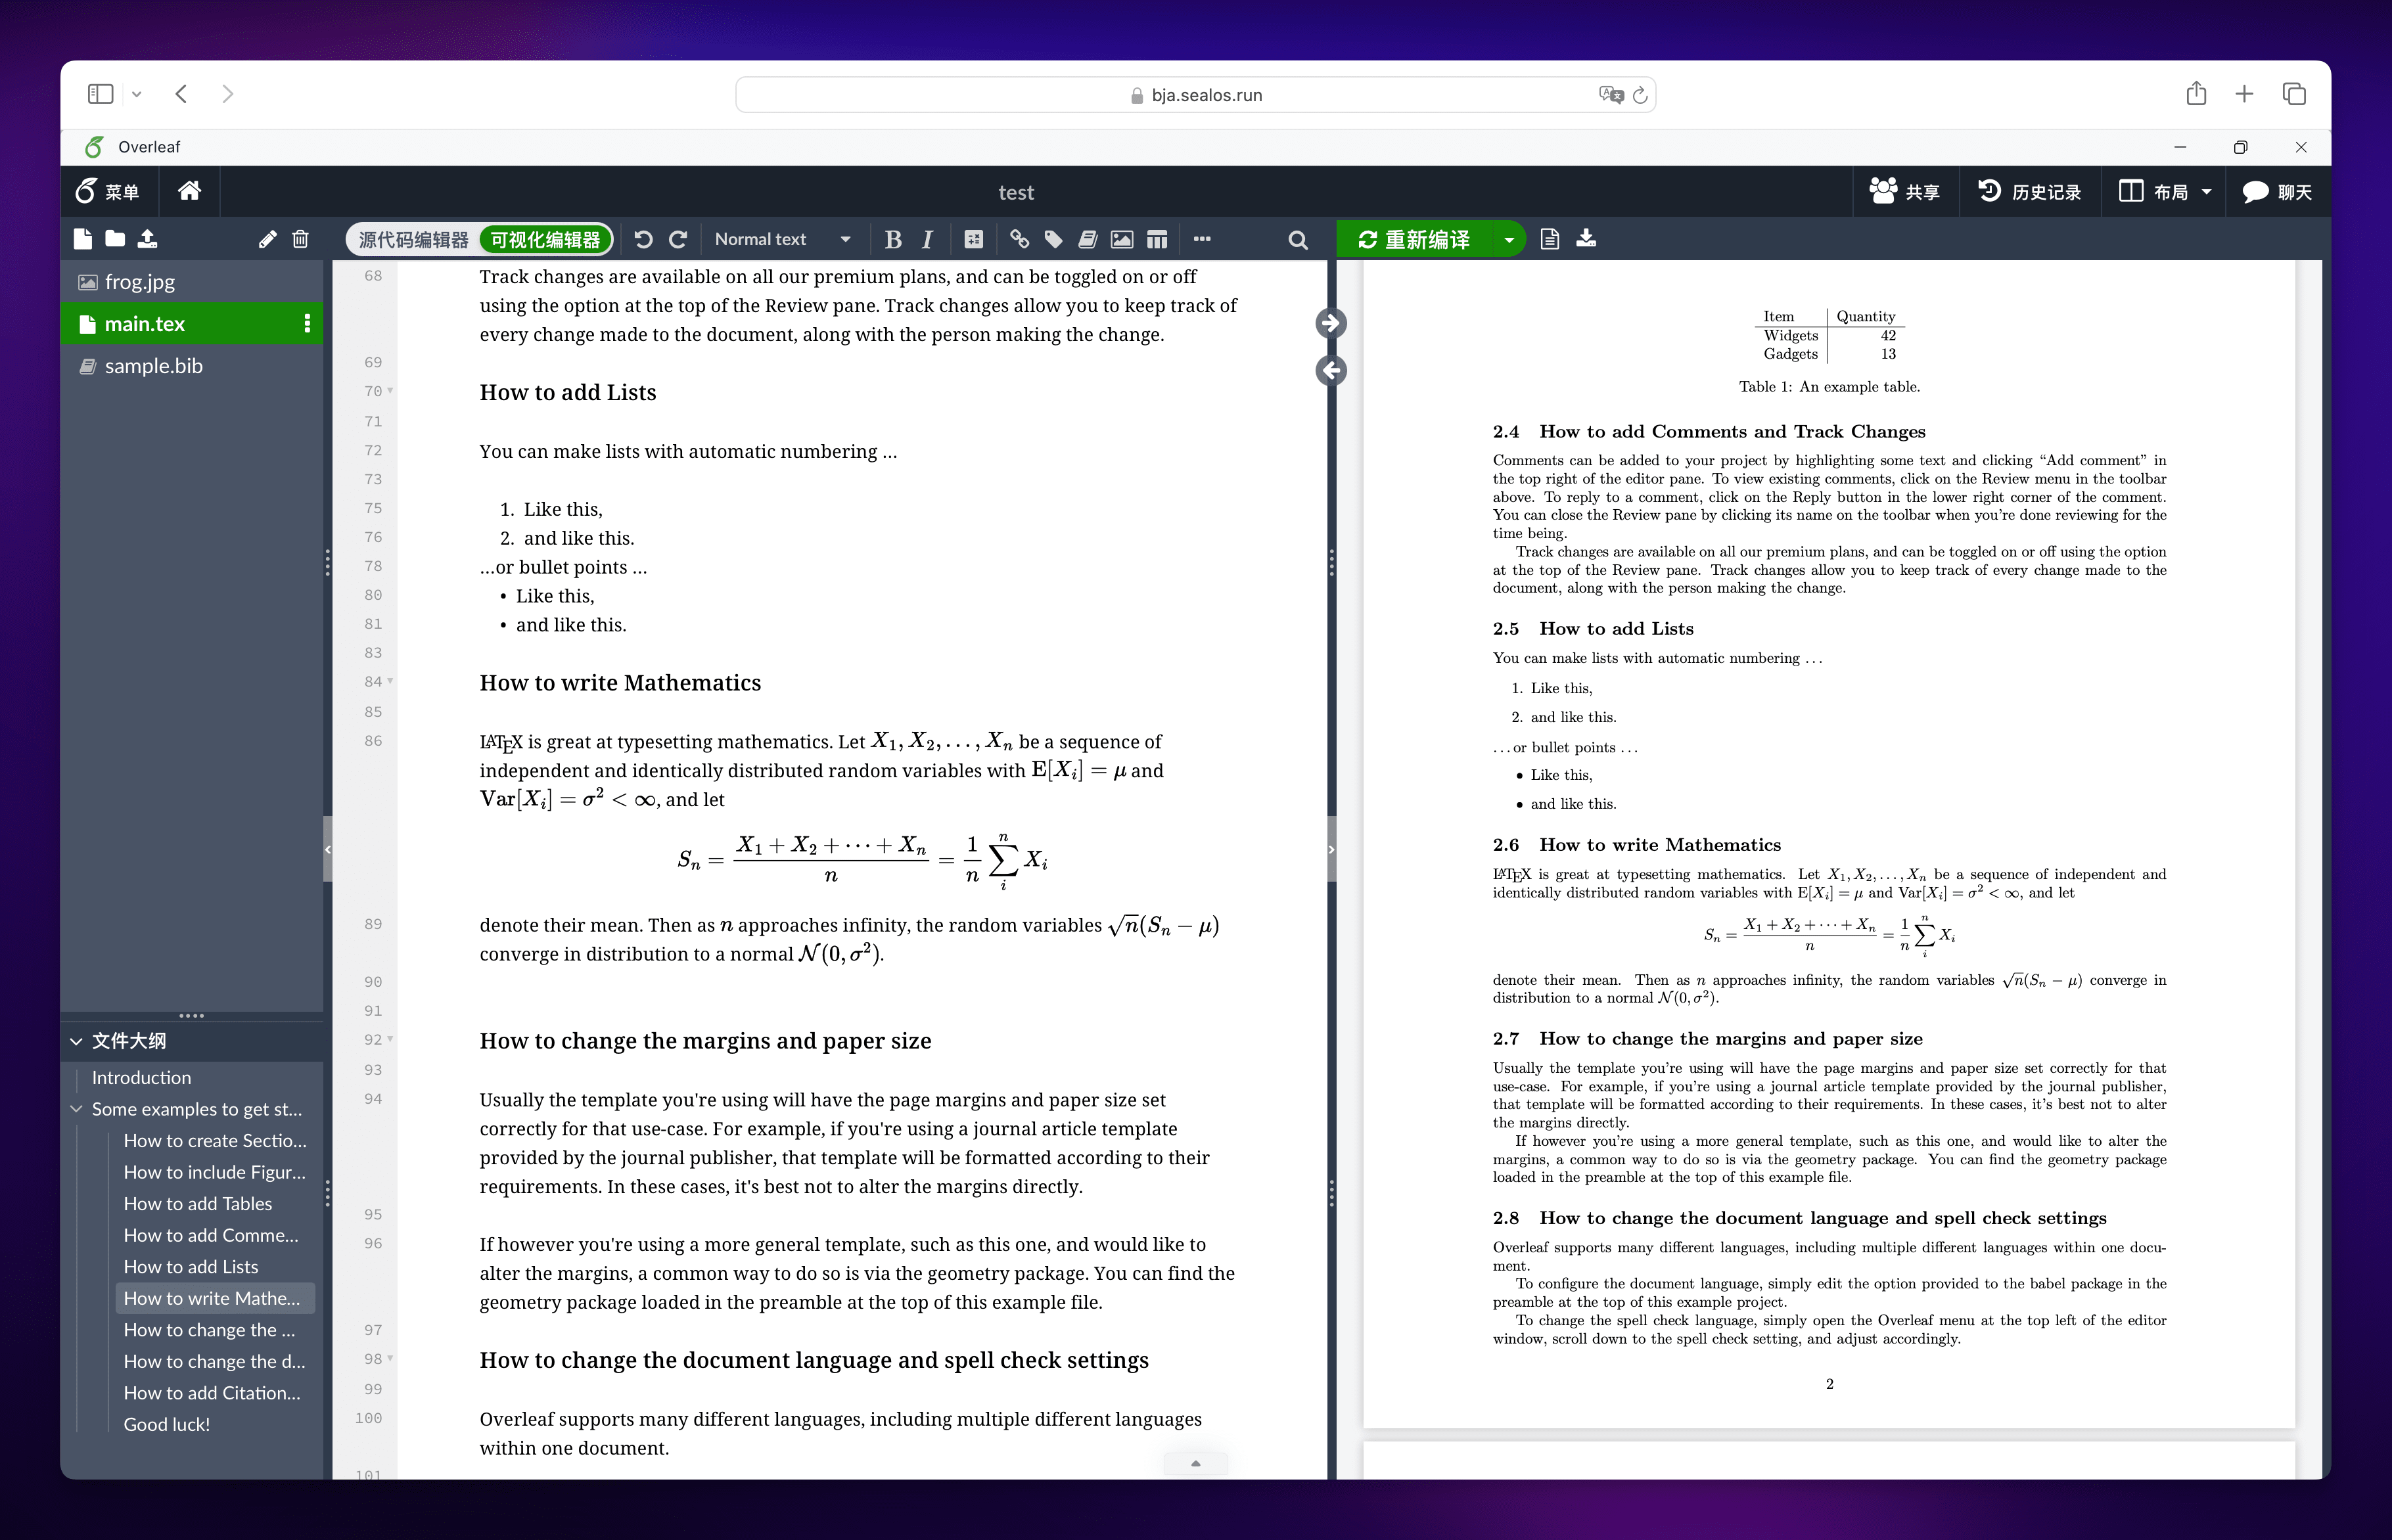Click the download PDF icon
The width and height of the screenshot is (2392, 1540).
click(x=1586, y=239)
